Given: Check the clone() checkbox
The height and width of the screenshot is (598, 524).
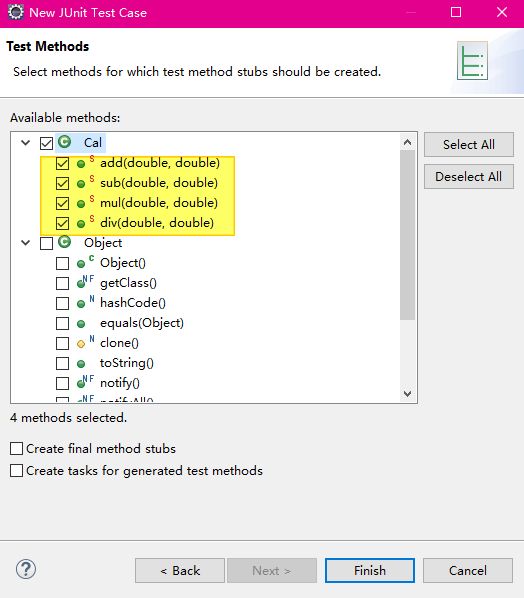Looking at the screenshot, I should tap(62, 343).
